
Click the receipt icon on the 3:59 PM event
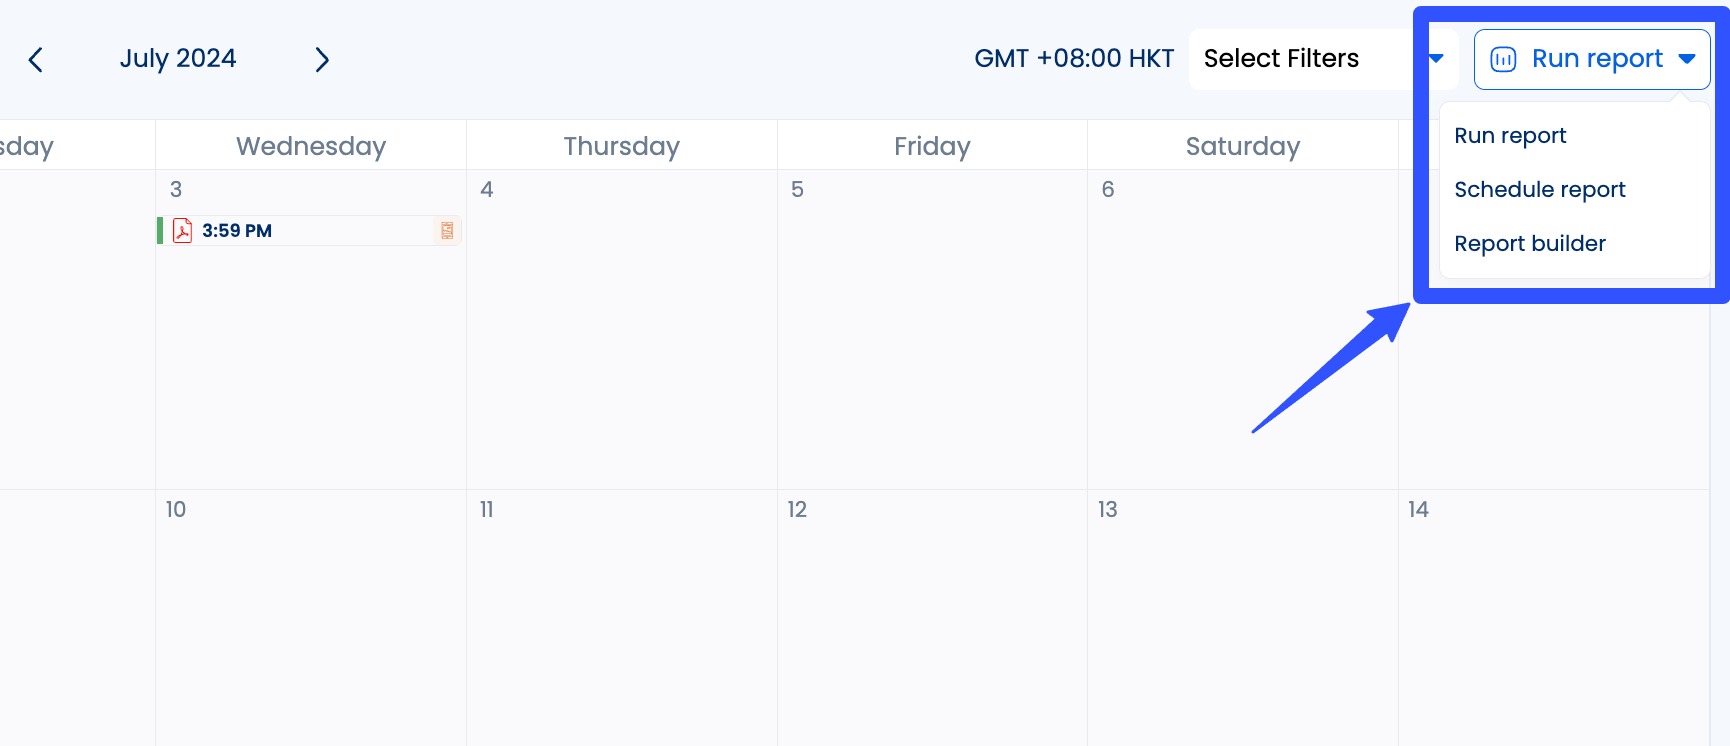447,230
